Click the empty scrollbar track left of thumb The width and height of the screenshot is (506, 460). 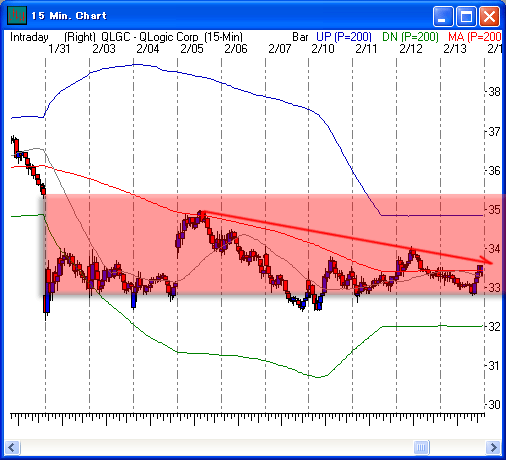(x=217, y=447)
